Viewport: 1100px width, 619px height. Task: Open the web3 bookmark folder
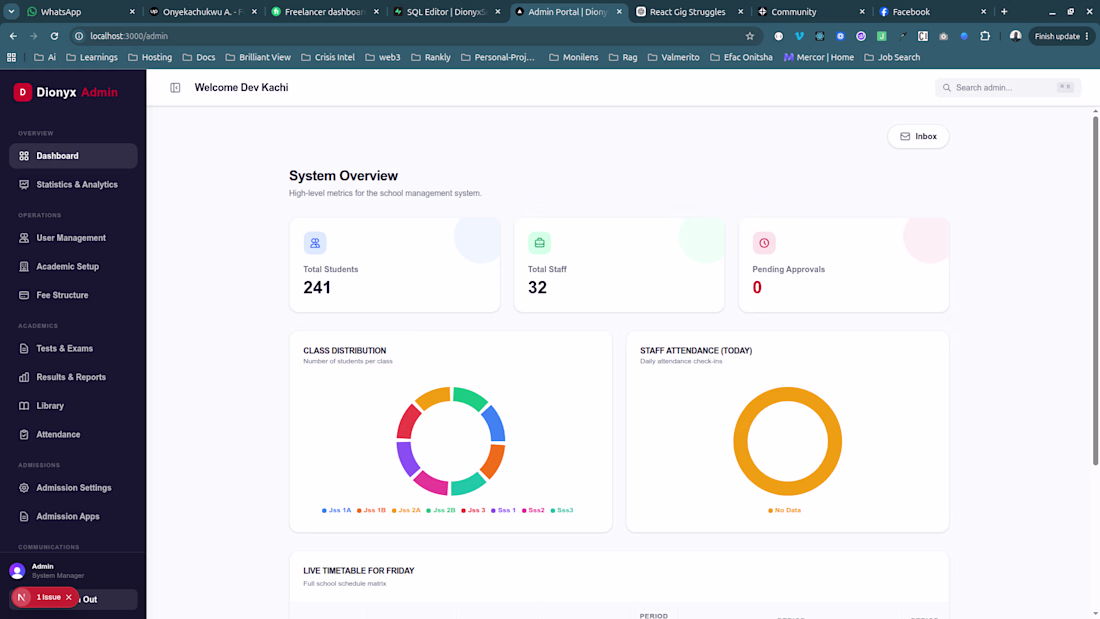coord(383,58)
